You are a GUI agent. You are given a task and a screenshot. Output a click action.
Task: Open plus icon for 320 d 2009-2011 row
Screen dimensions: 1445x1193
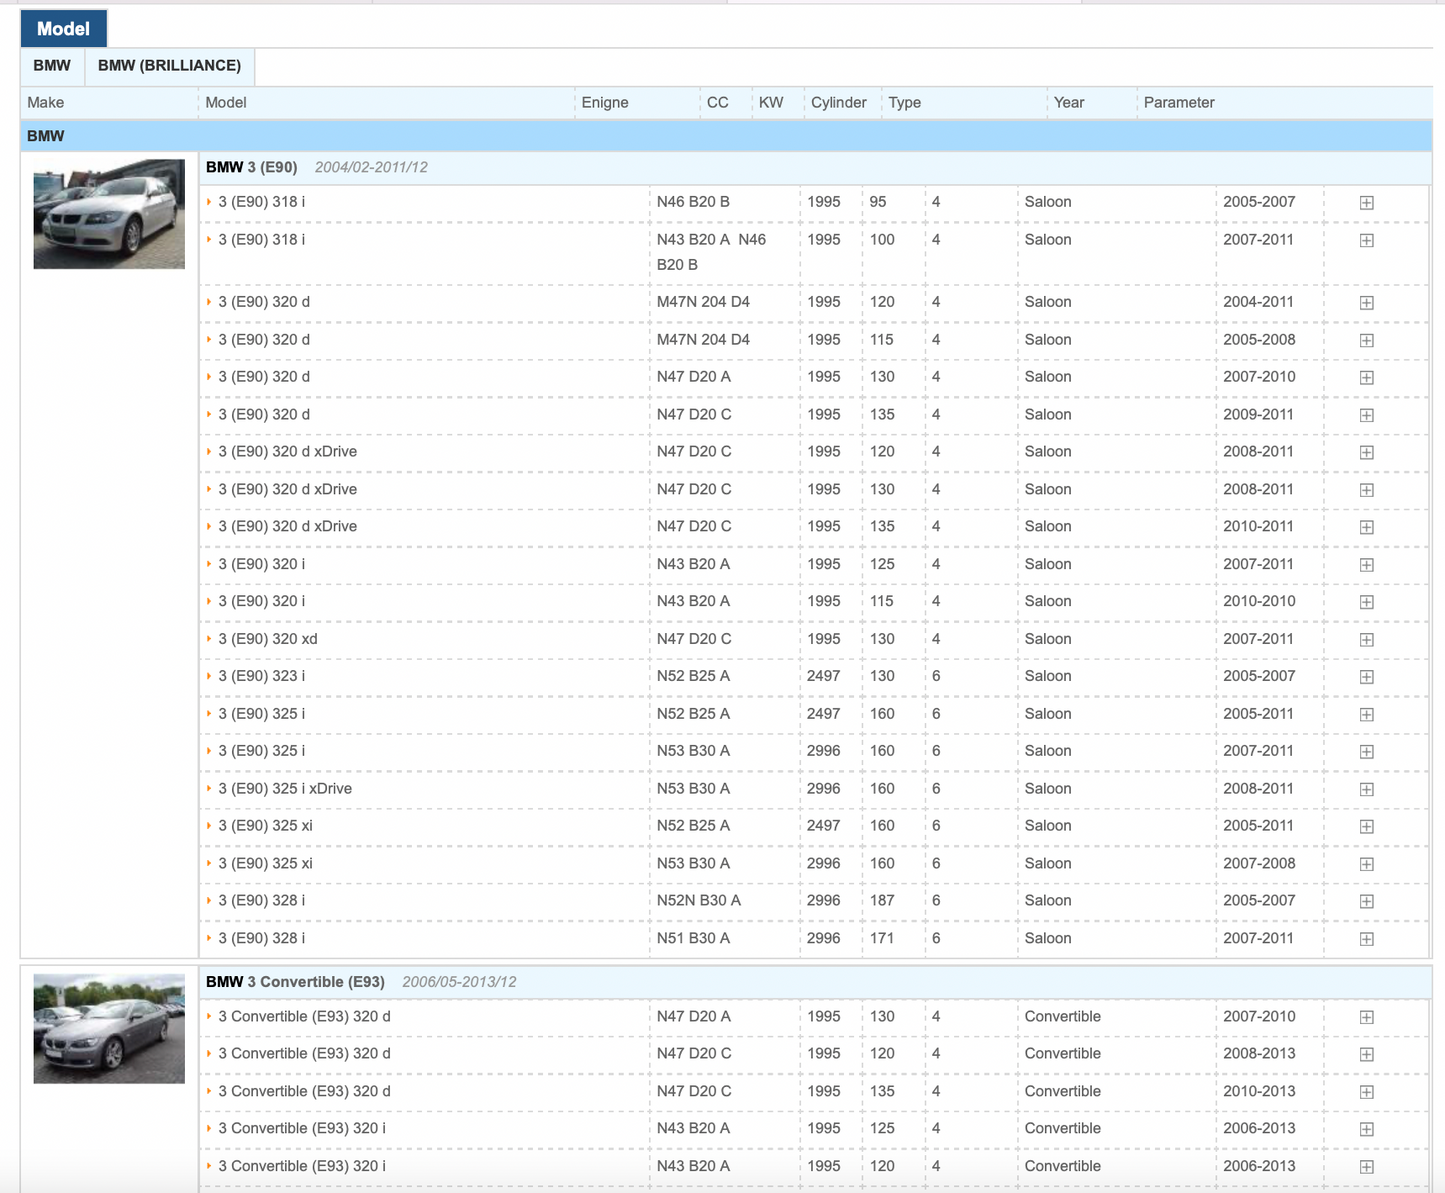click(1366, 415)
